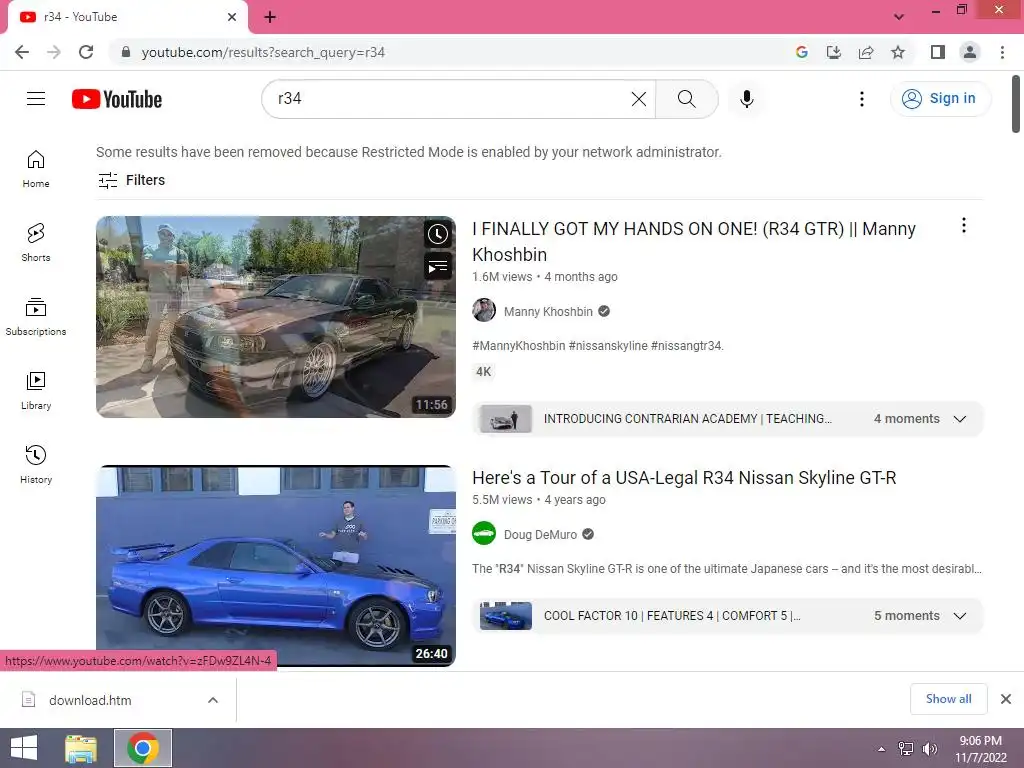Toggle the Chrome side panel

click(938, 52)
